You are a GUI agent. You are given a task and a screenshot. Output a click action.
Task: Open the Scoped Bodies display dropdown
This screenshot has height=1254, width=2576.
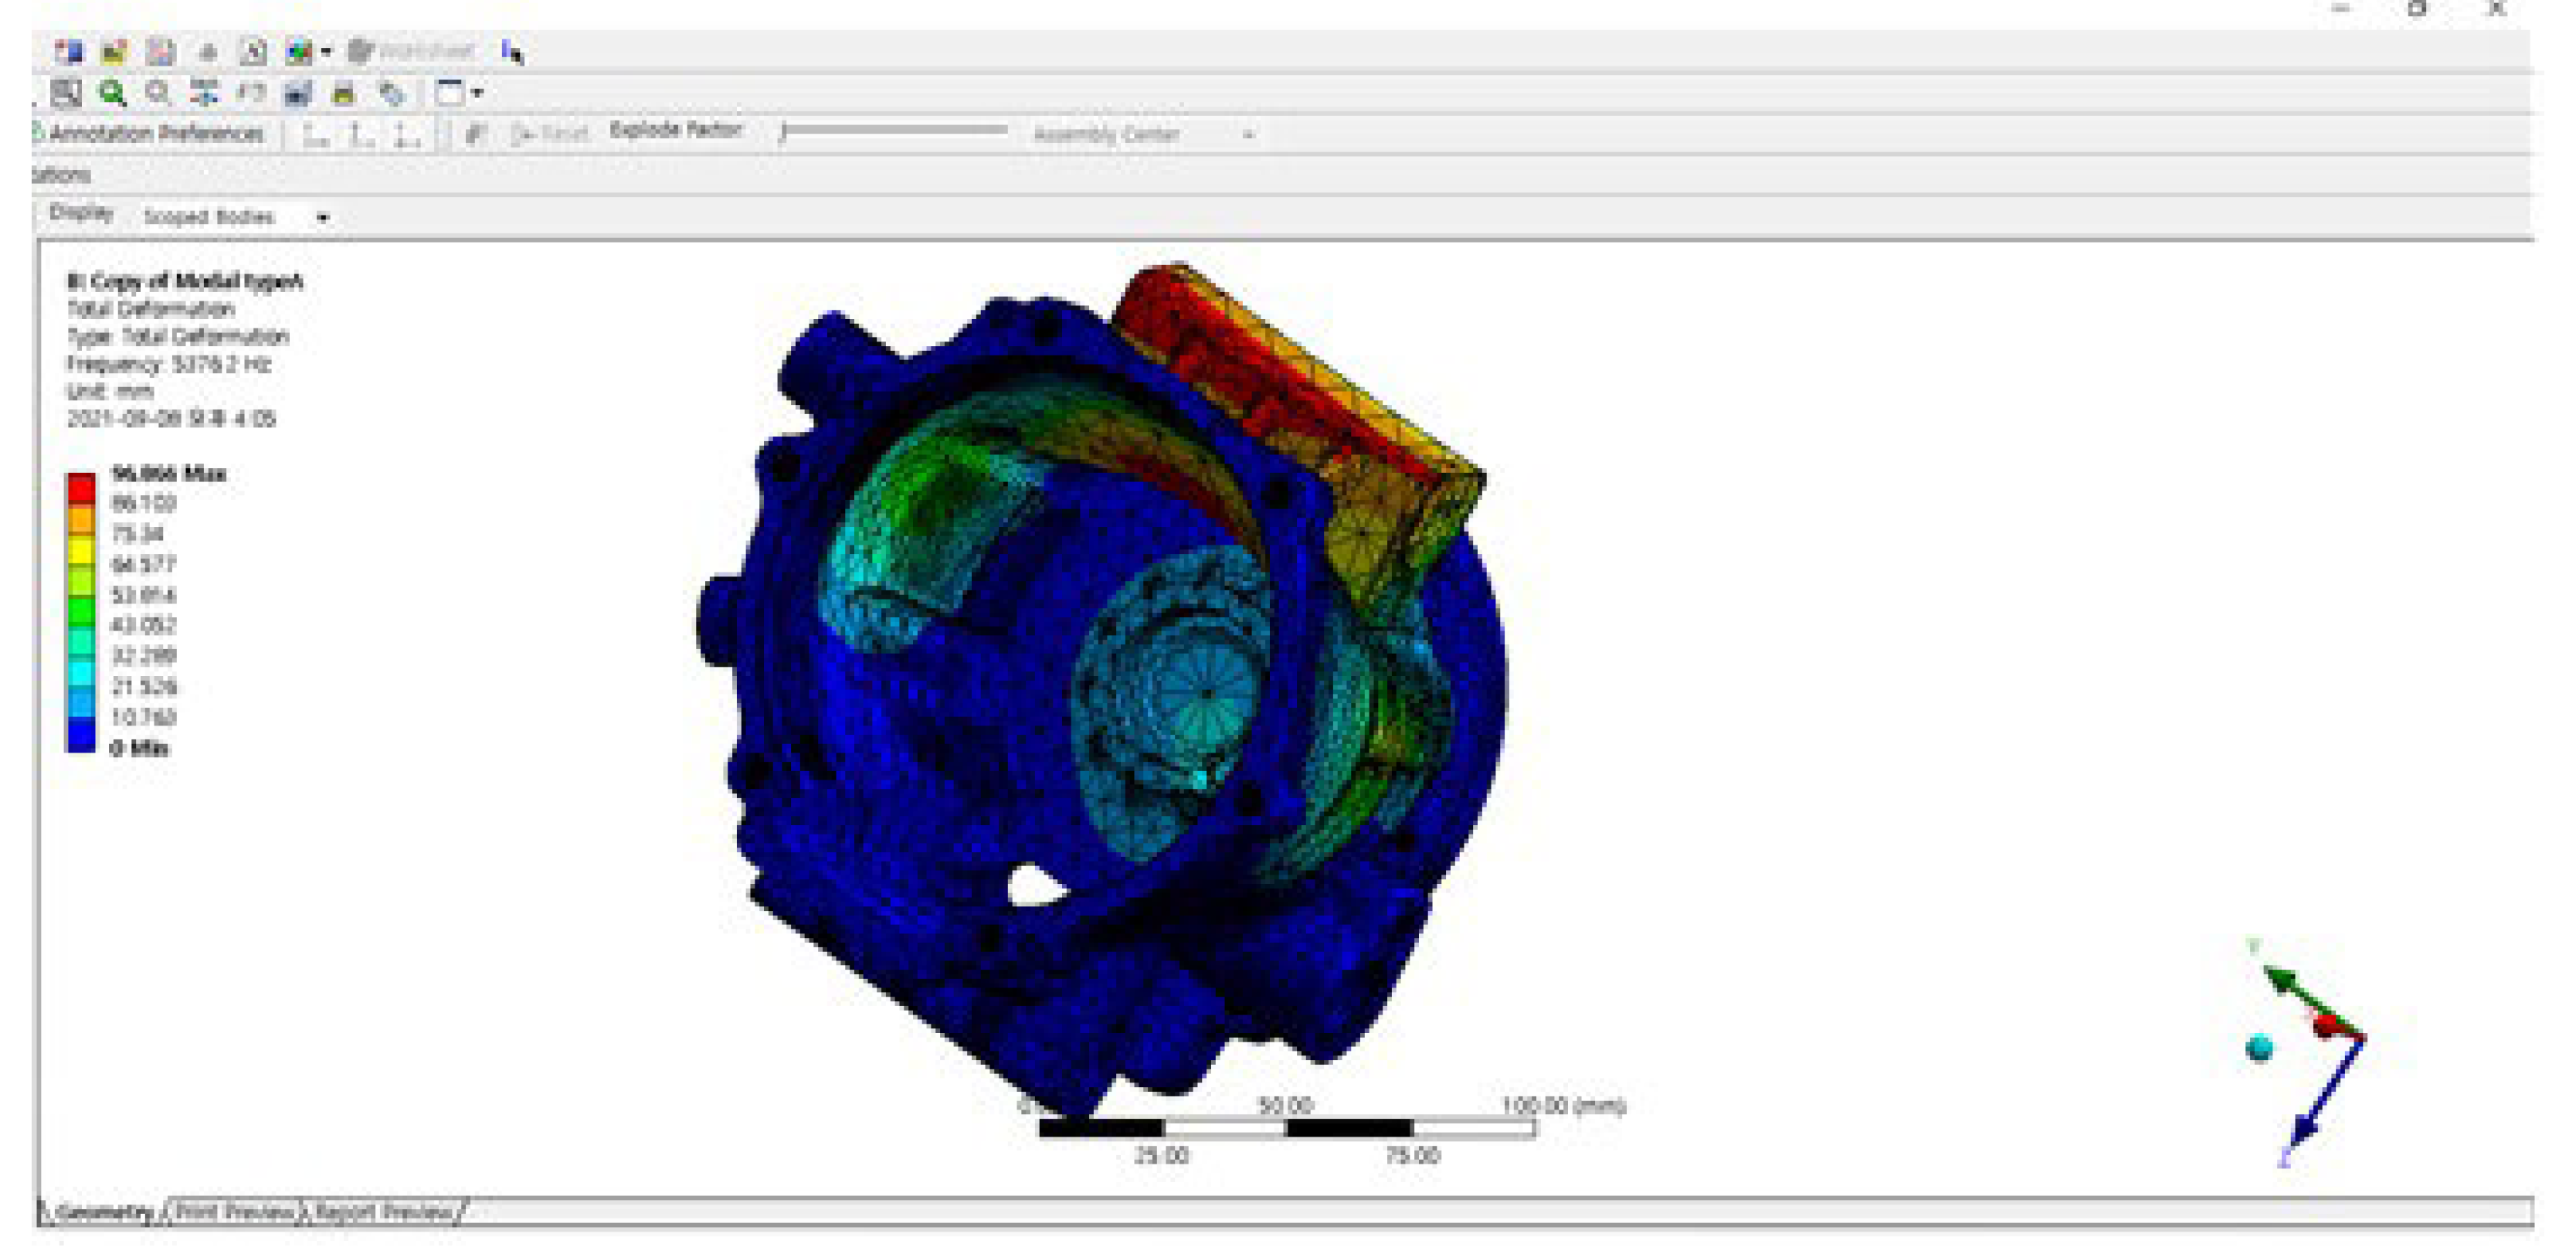(x=322, y=217)
